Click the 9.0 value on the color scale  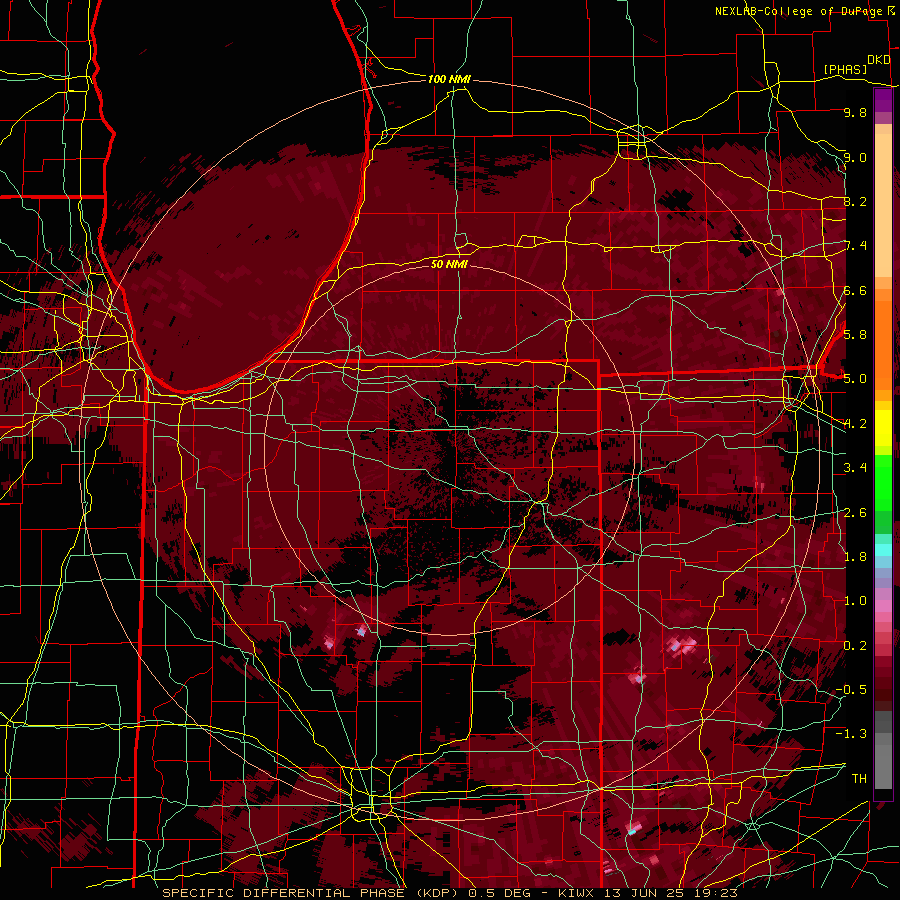[855, 157]
